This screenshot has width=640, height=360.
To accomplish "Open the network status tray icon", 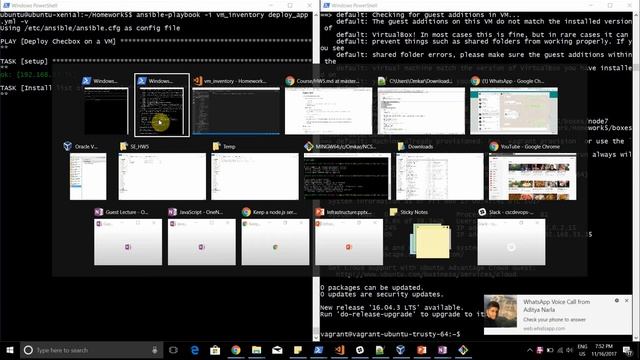I will [560, 350].
